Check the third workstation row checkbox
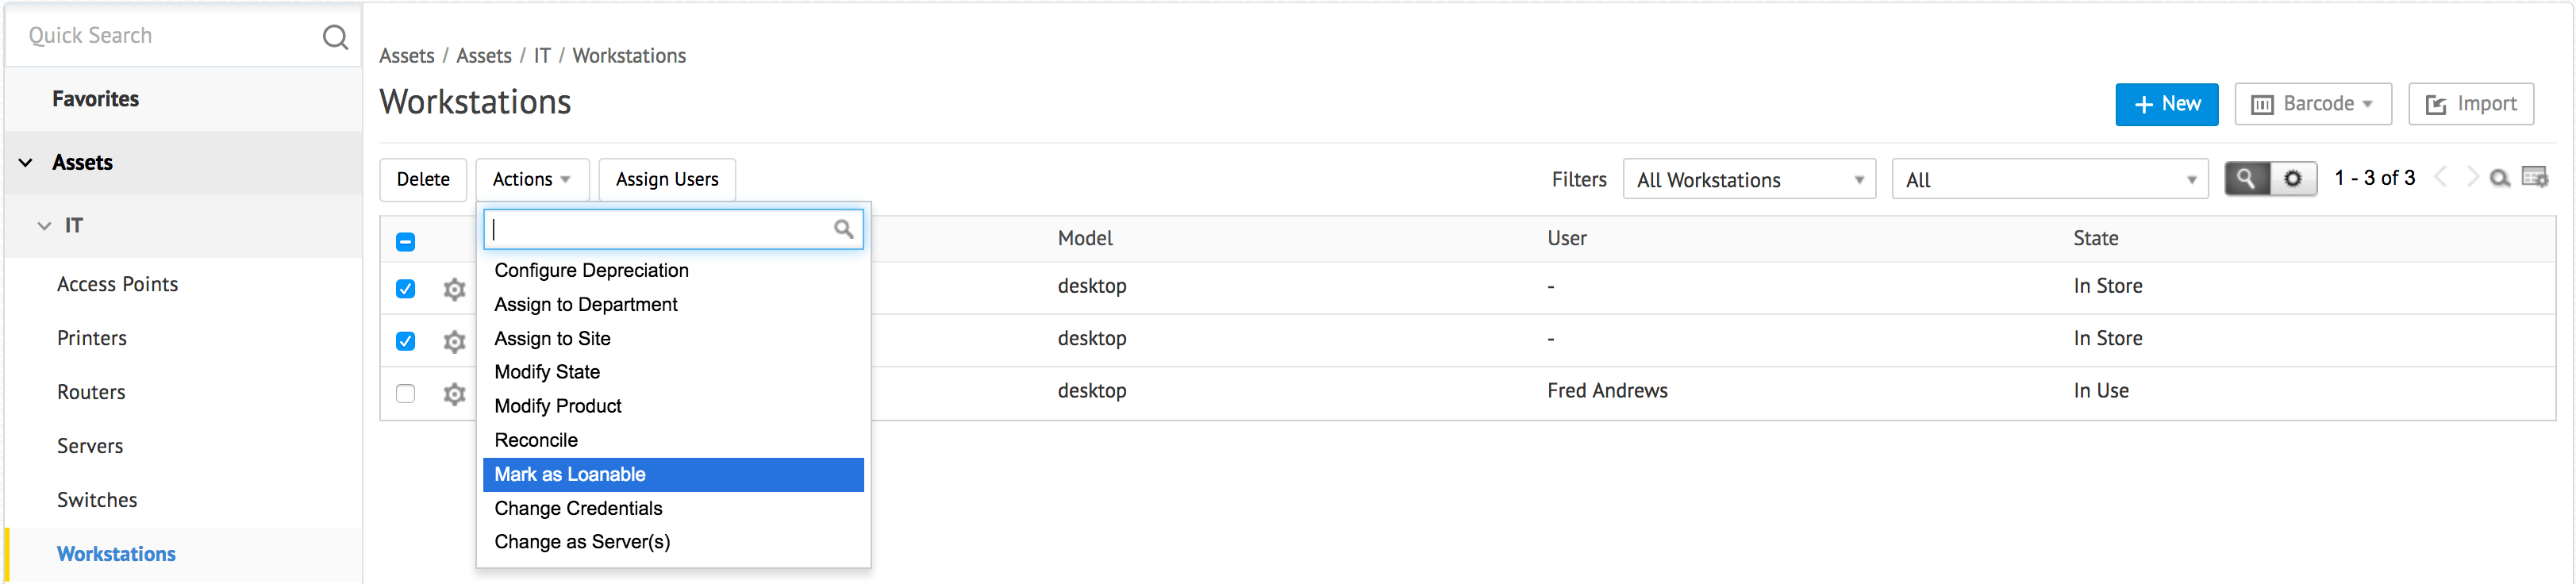 (x=405, y=394)
